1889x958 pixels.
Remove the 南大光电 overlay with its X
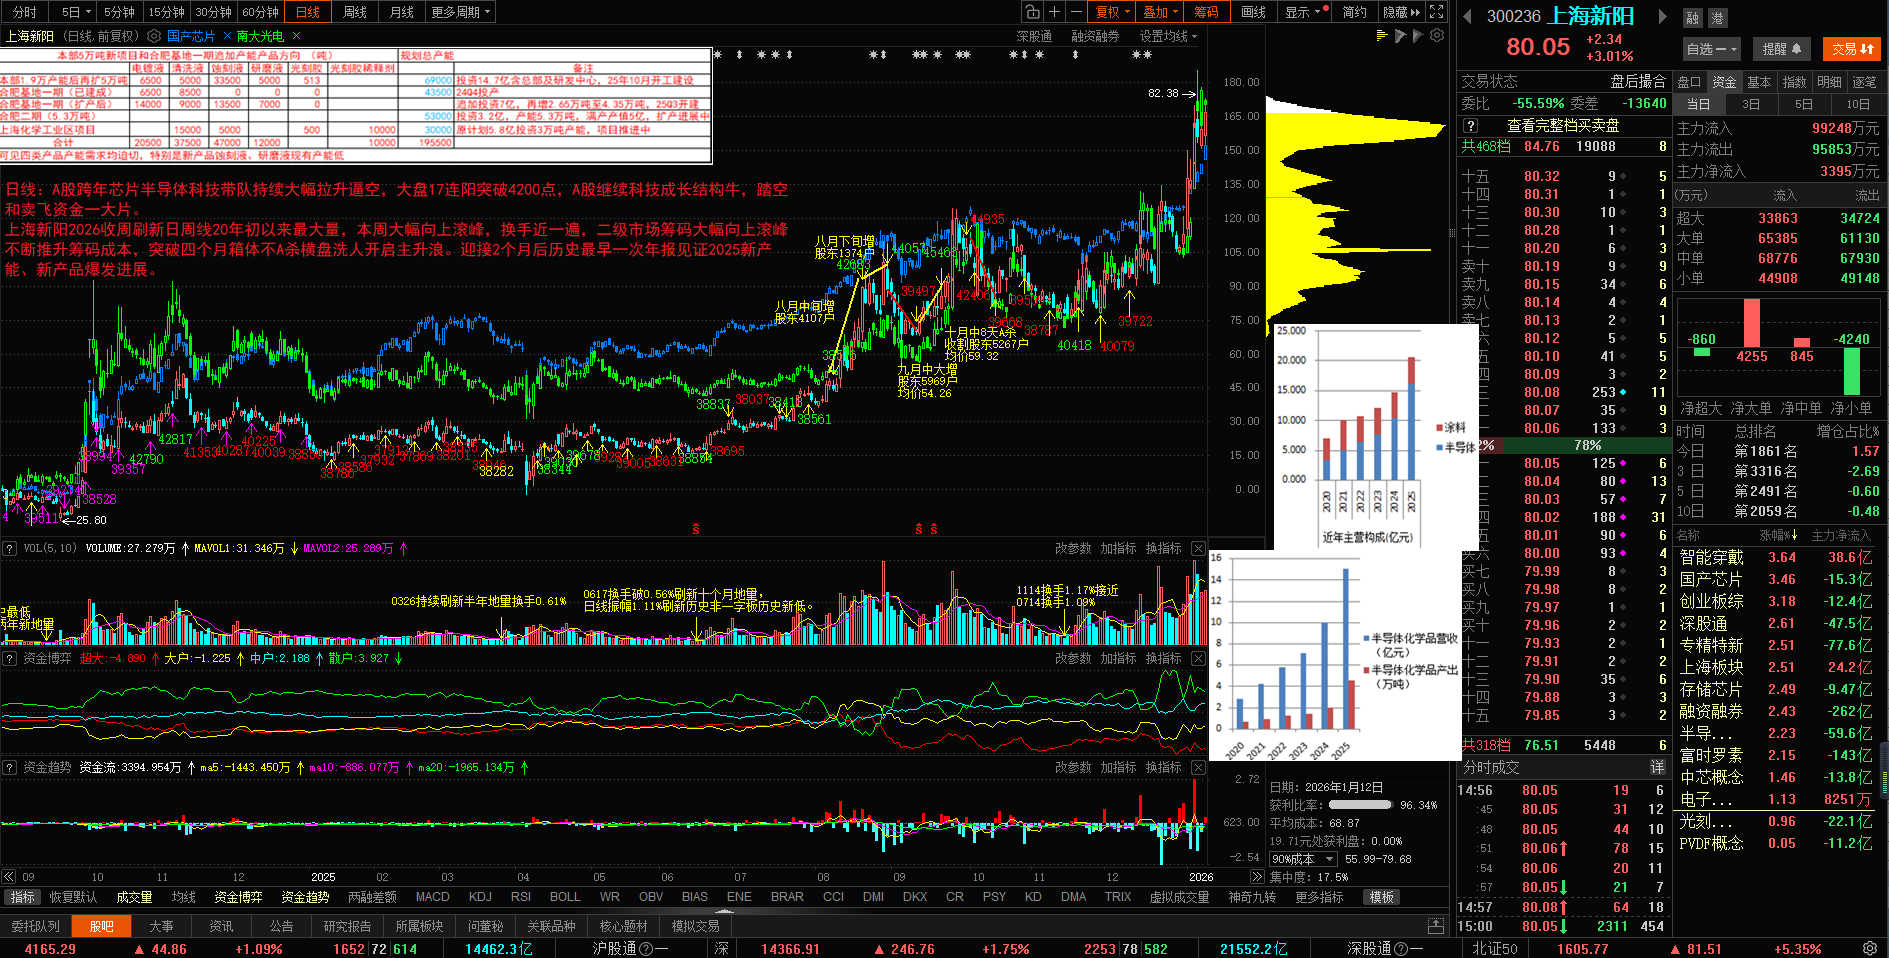coord(296,36)
